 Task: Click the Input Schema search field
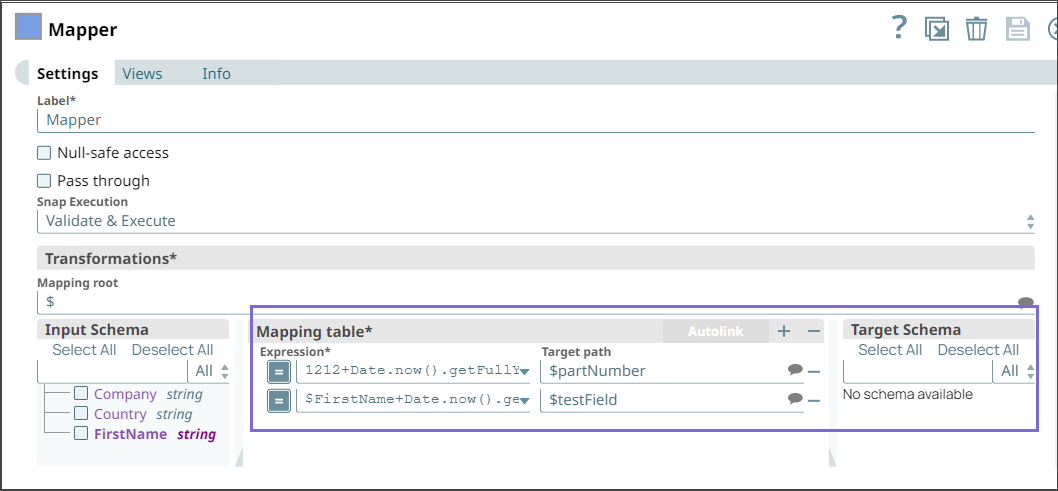[x=112, y=371]
